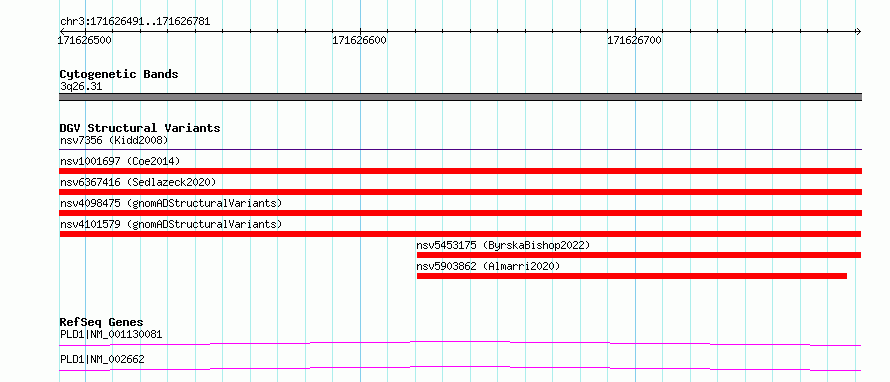Image resolution: width=890 pixels, height=382 pixels.
Task: Open variant nsv5453175 (ByrskaBishop2022) label
Action: [x=503, y=246]
